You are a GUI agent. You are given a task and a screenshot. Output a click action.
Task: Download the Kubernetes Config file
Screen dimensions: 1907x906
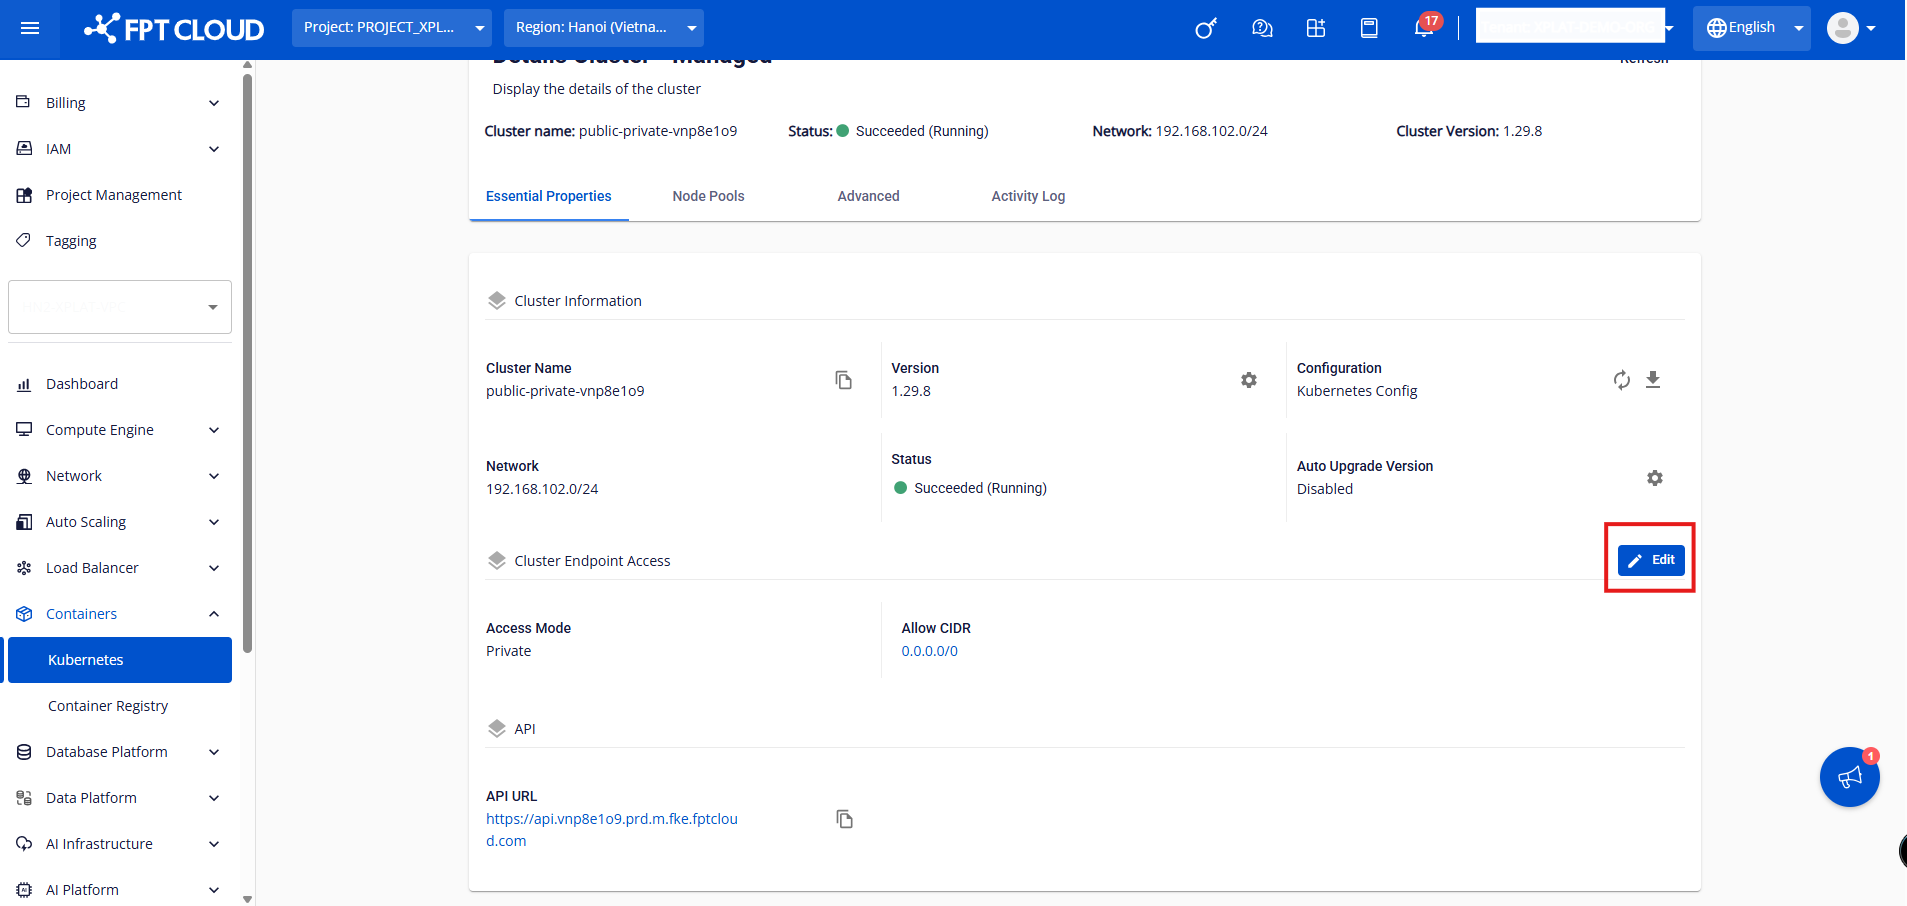(x=1653, y=380)
